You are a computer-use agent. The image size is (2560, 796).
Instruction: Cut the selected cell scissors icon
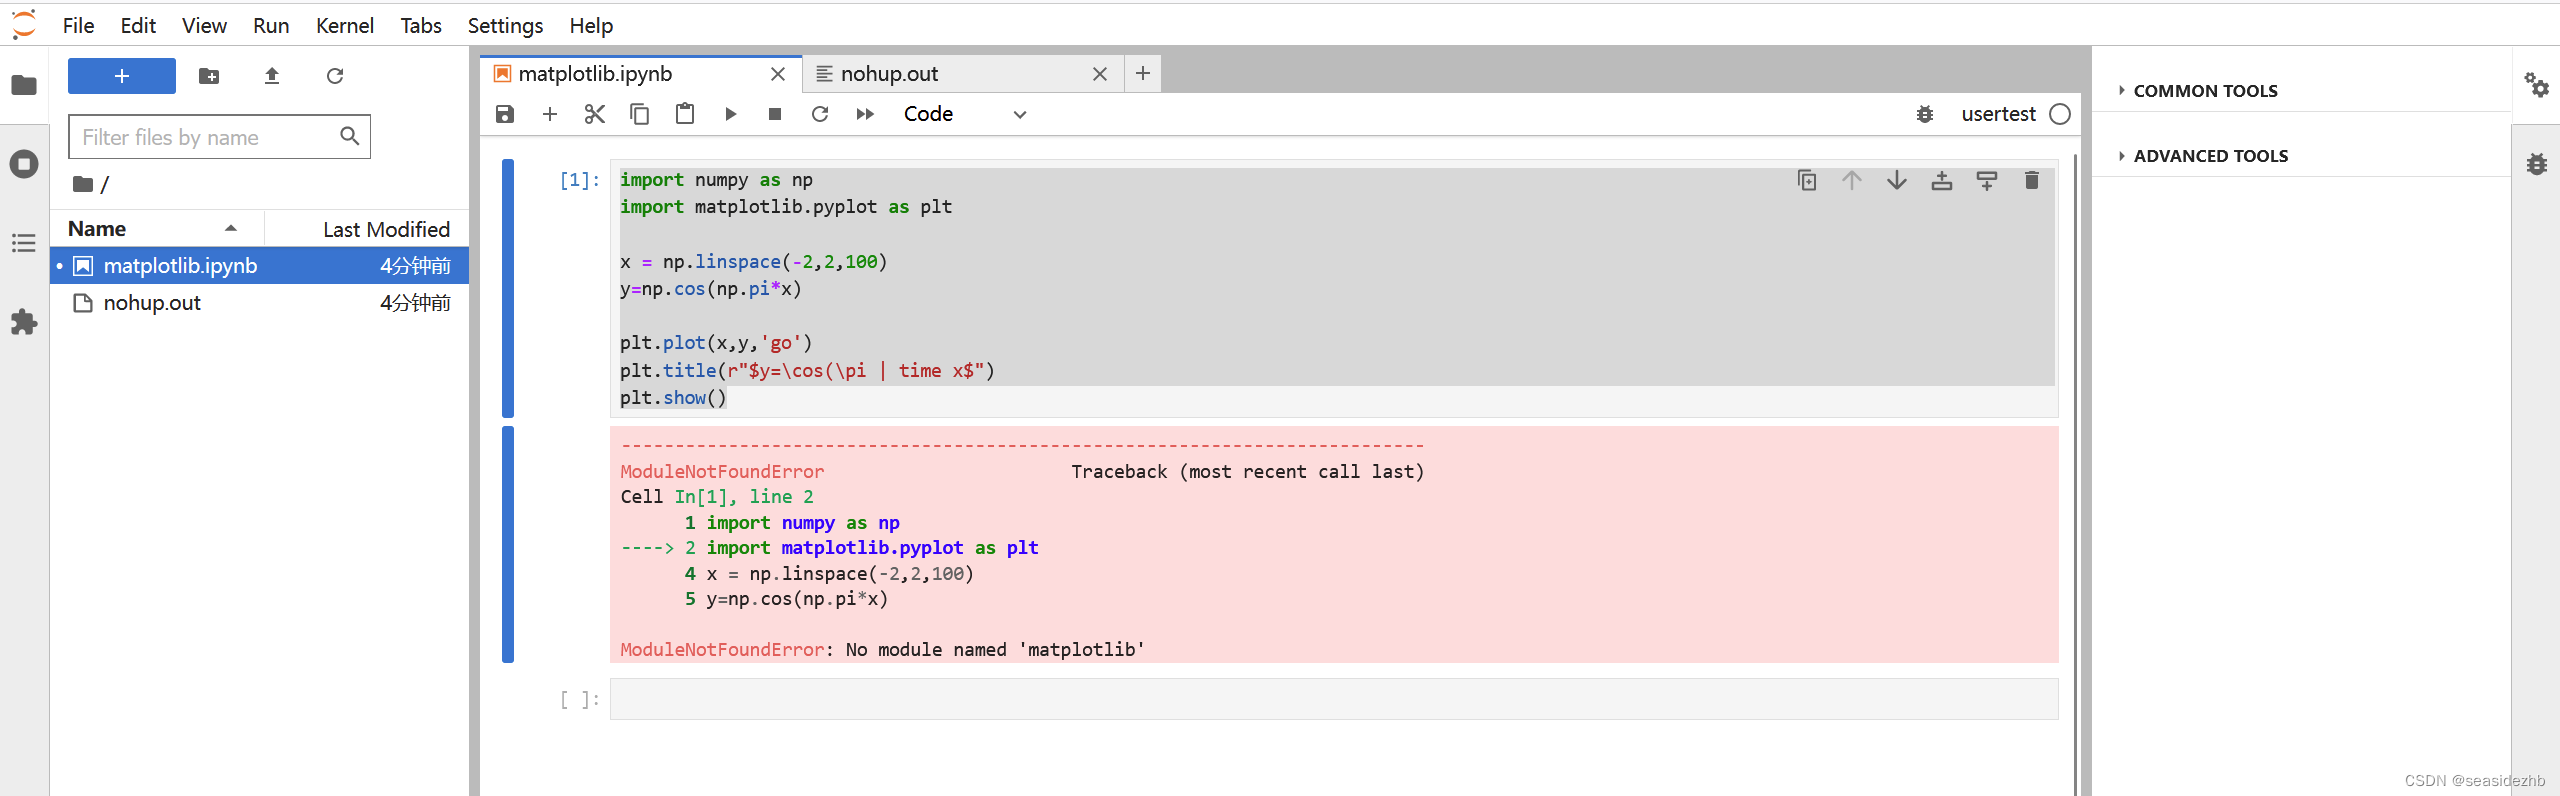coord(595,114)
